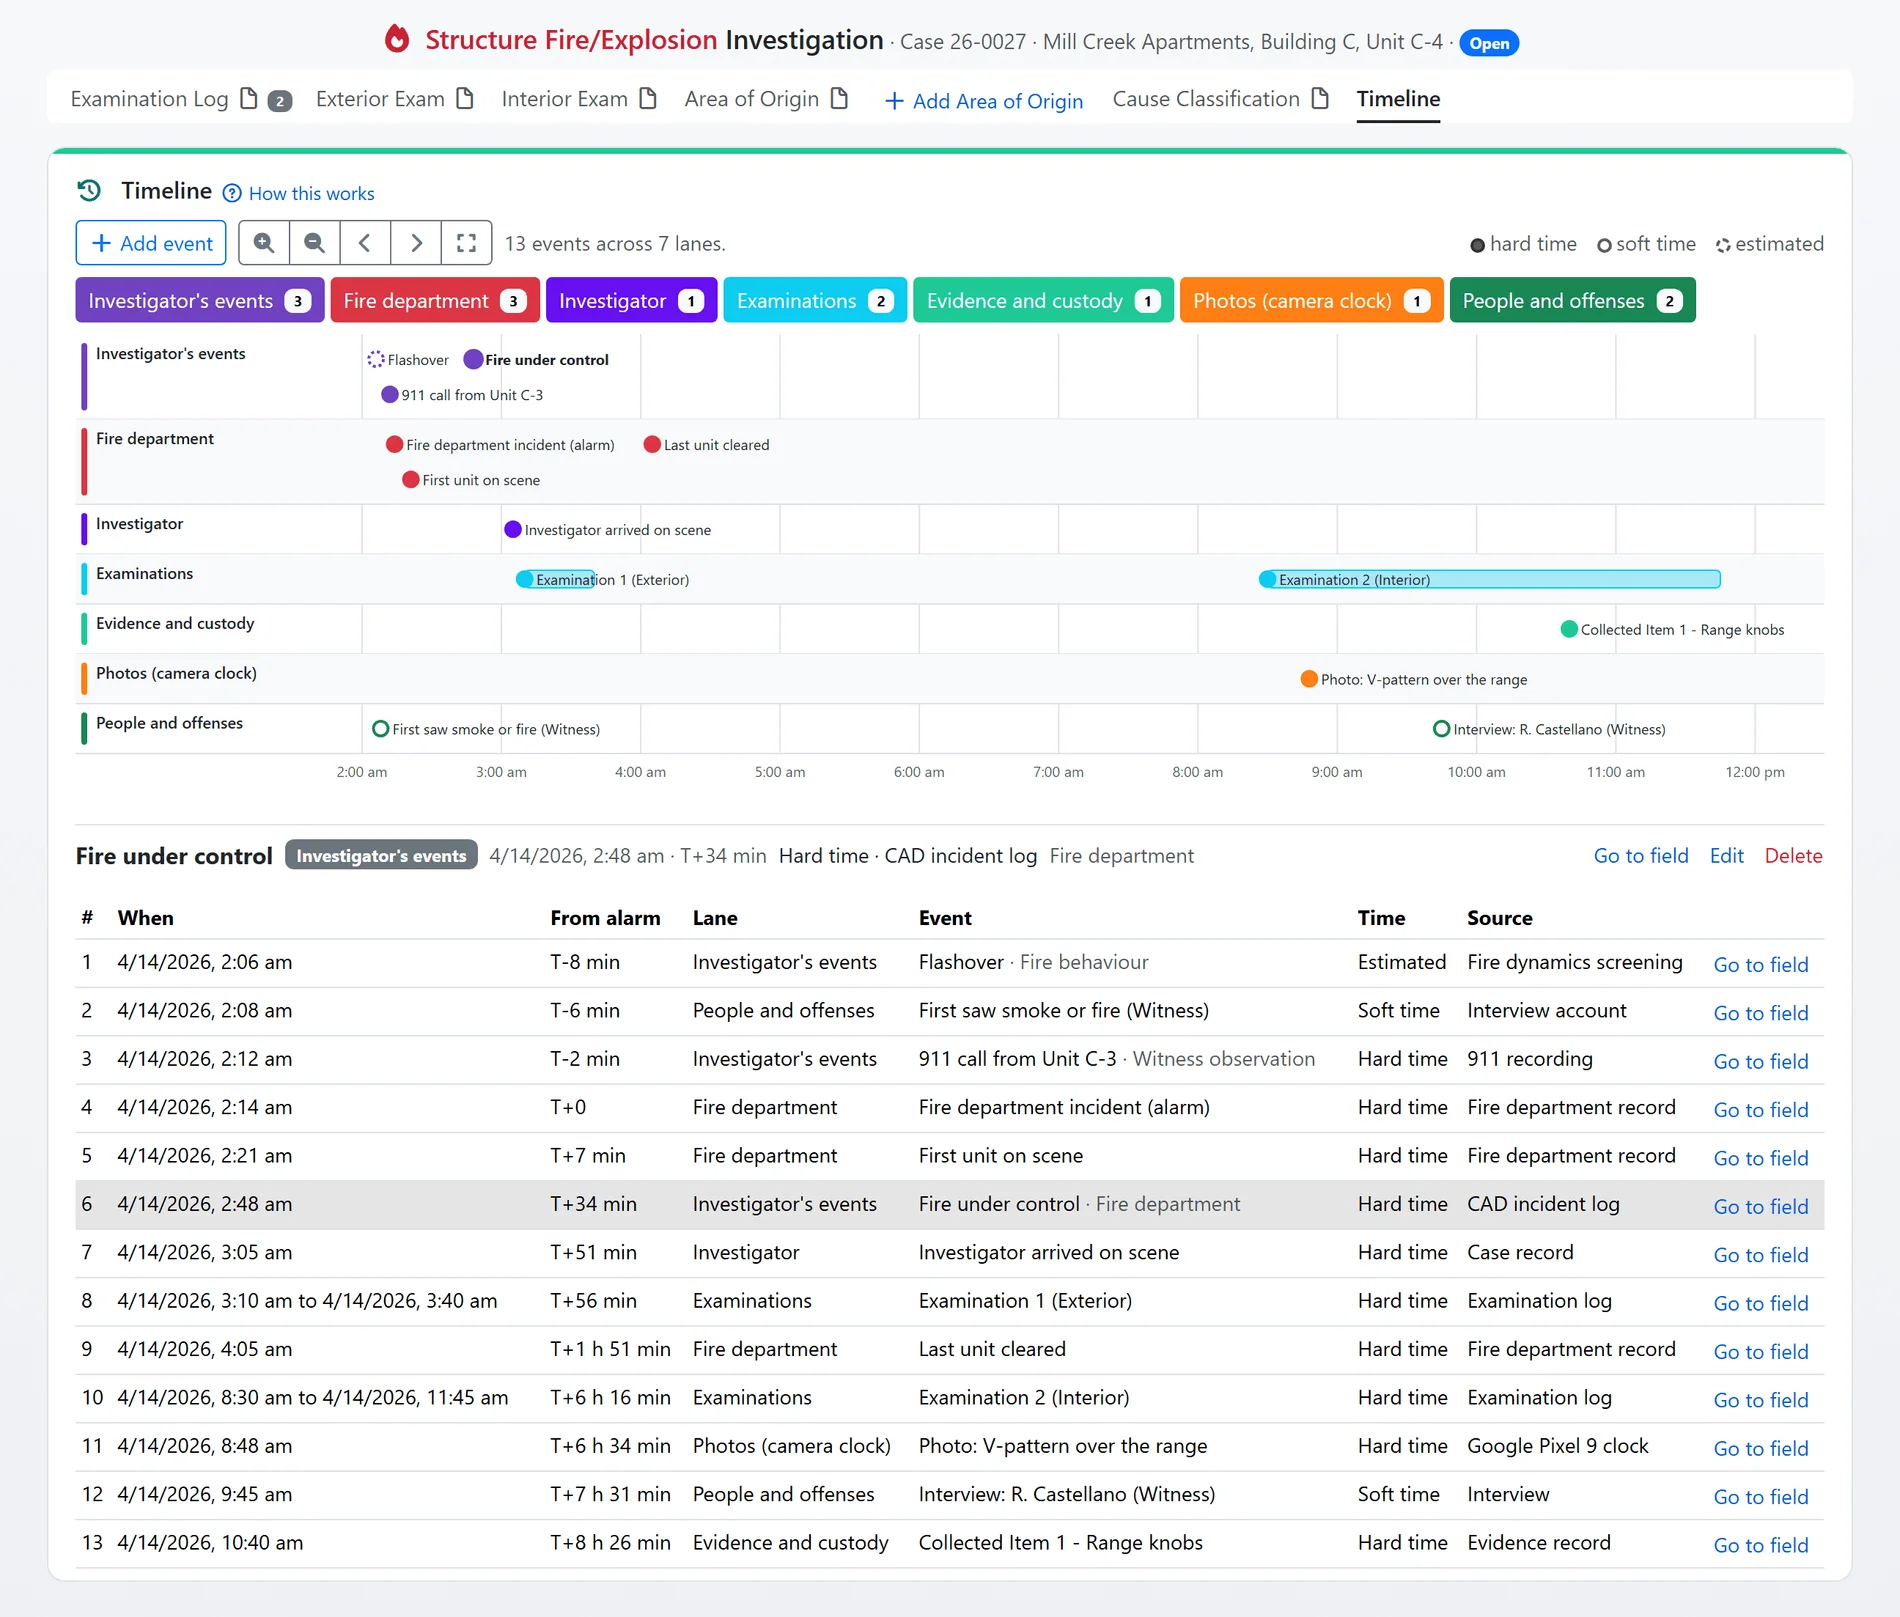Fit the timeline to full view

pyautogui.click(x=466, y=243)
